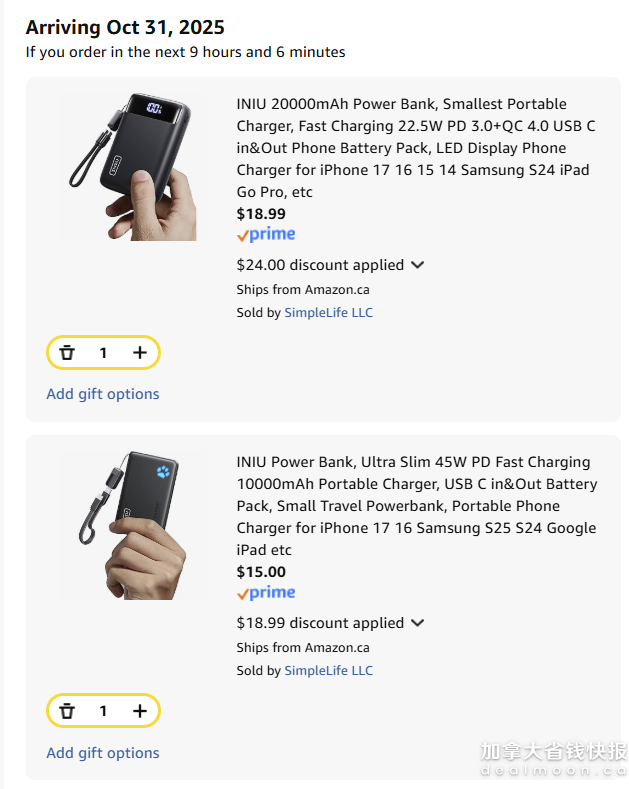629x789 pixels.
Task: Expand the $24.00 discount applied details
Action: pyautogui.click(x=417, y=265)
